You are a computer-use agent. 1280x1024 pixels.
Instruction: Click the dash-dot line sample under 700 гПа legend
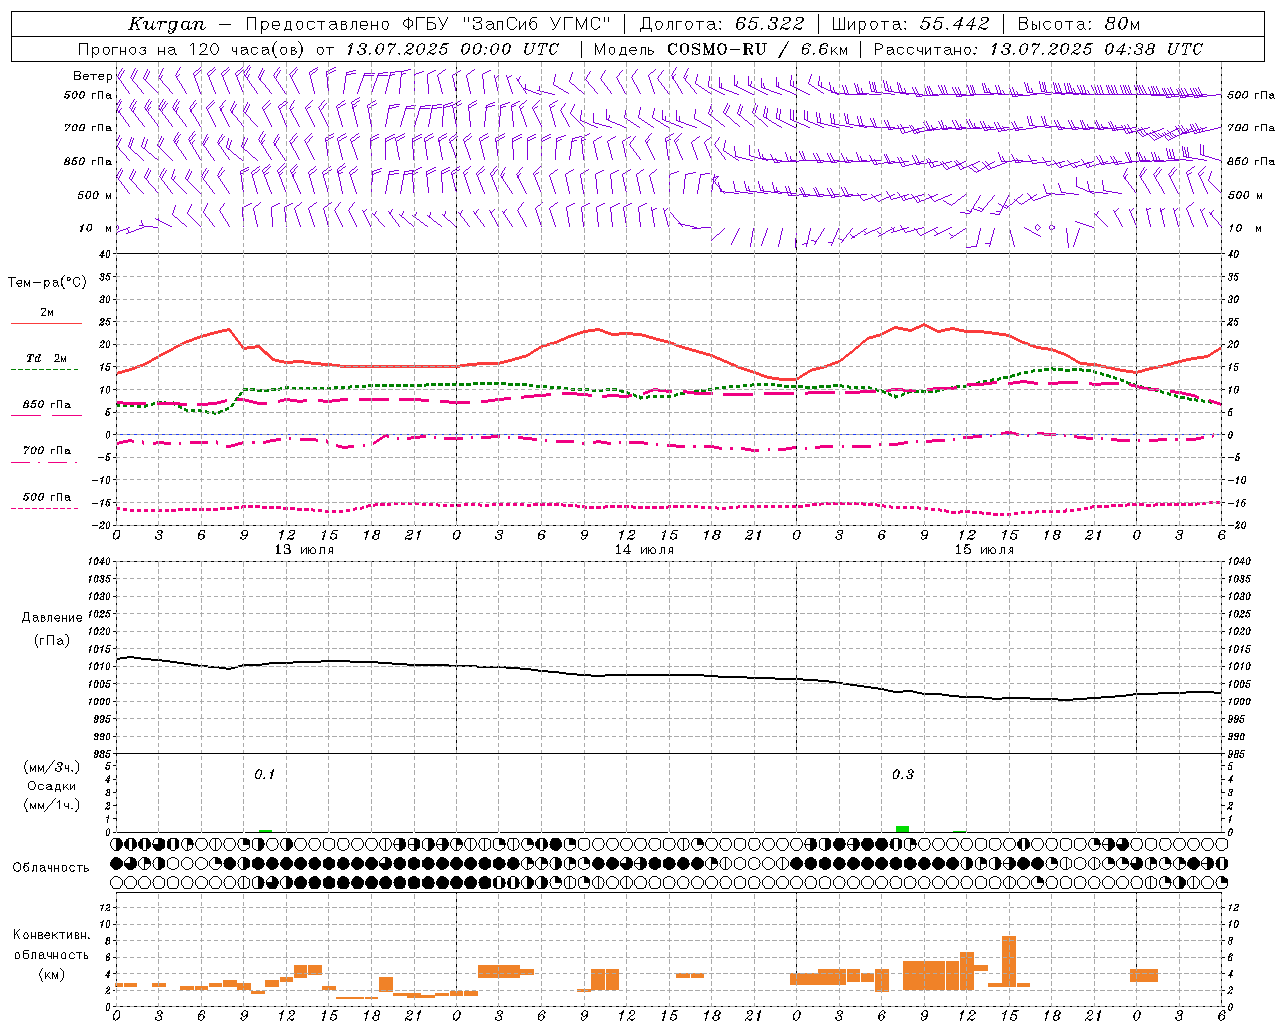coord(44,462)
